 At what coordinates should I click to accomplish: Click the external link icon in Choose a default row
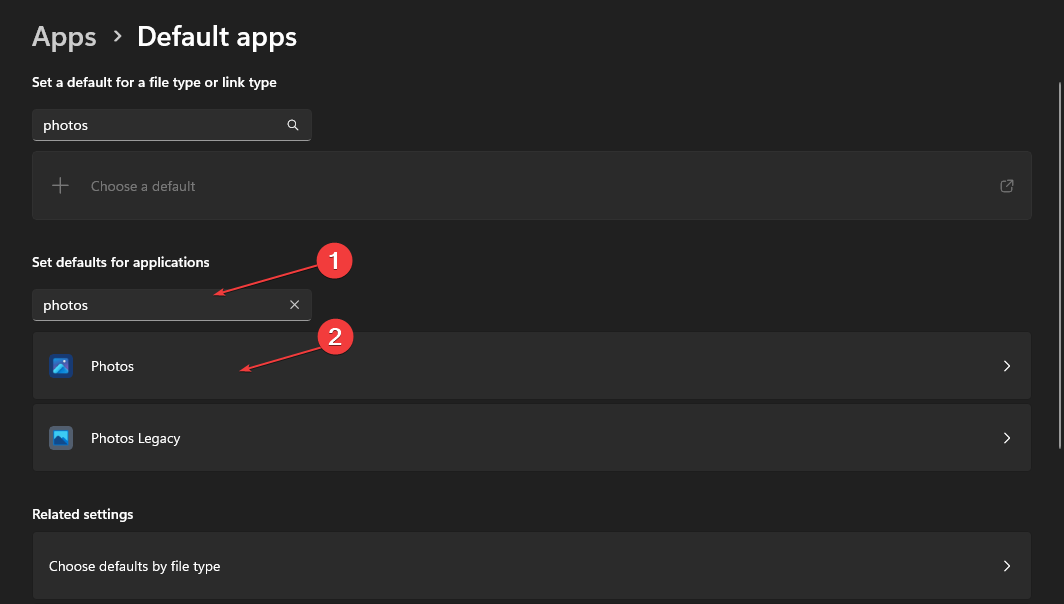[1007, 186]
